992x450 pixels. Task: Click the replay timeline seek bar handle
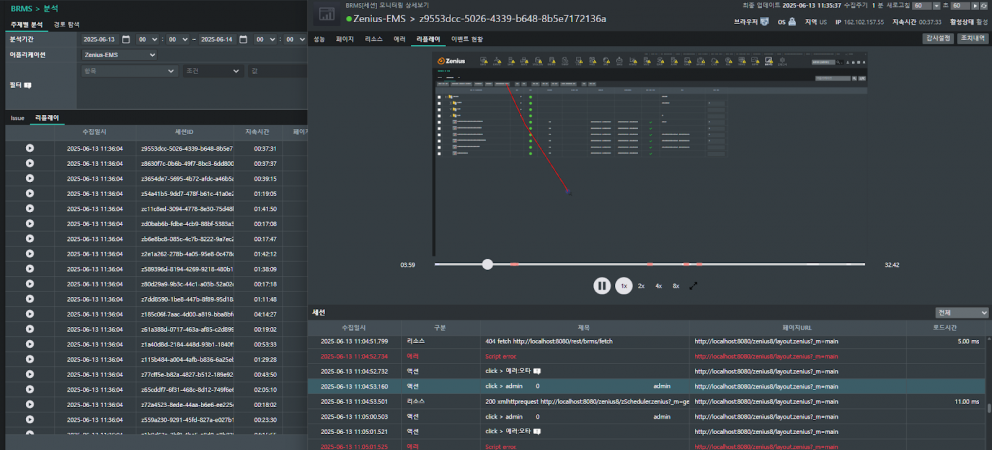point(487,264)
